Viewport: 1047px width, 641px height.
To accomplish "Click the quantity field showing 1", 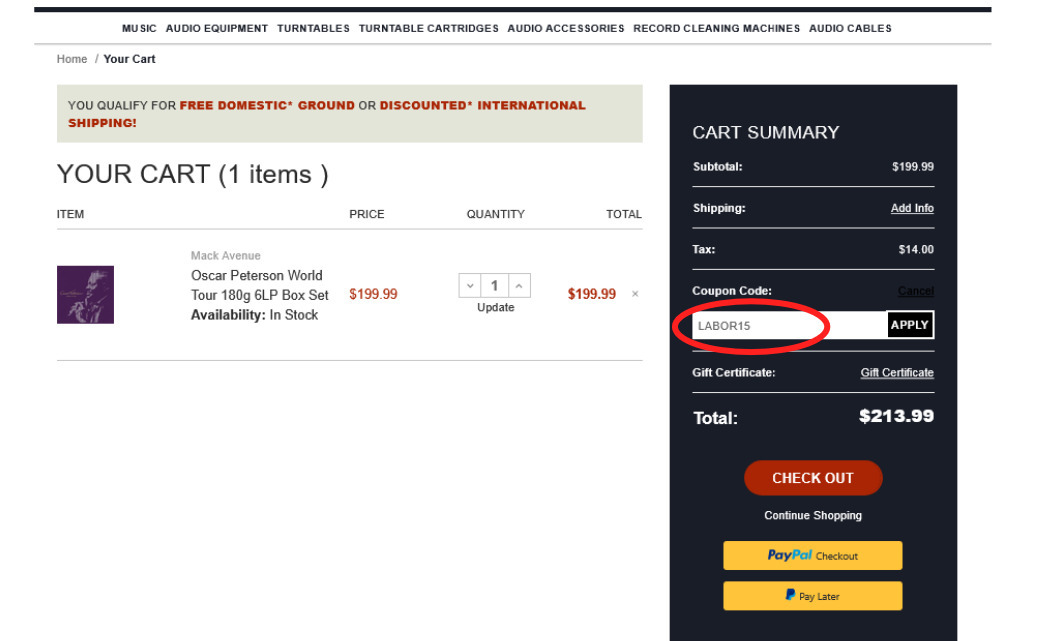I will pyautogui.click(x=495, y=286).
